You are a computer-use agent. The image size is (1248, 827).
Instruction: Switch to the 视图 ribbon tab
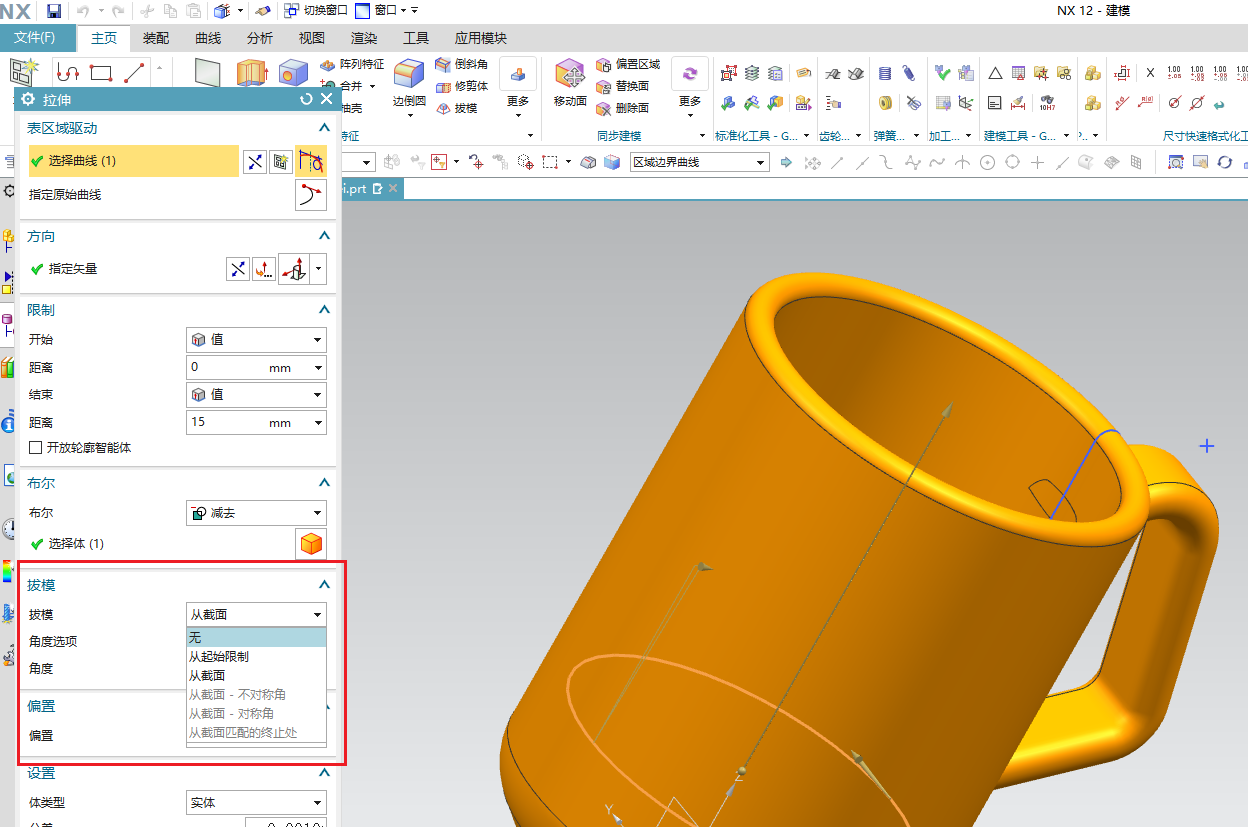pos(312,38)
